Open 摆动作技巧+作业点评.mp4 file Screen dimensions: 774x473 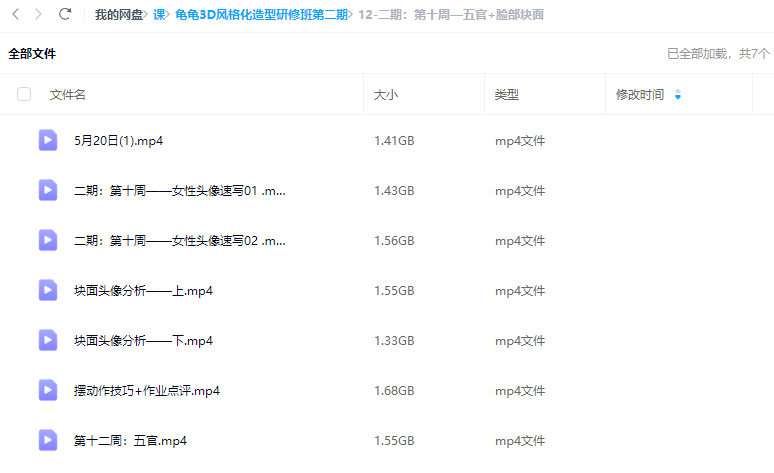click(146, 391)
